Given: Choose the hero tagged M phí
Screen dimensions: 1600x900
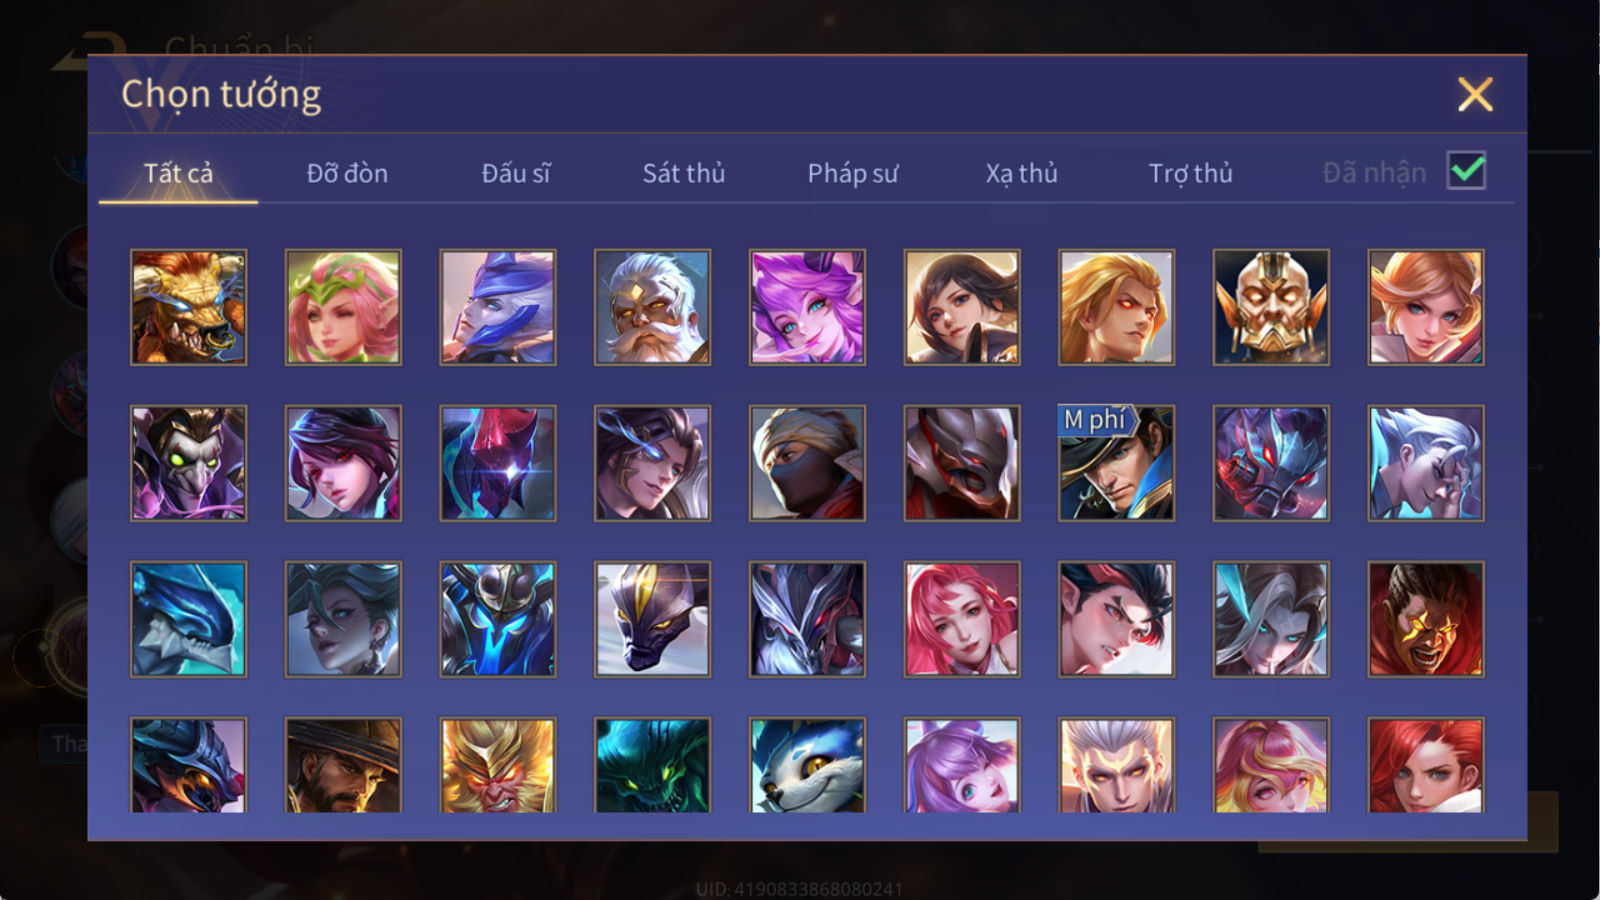Looking at the screenshot, I should pos(1116,463).
